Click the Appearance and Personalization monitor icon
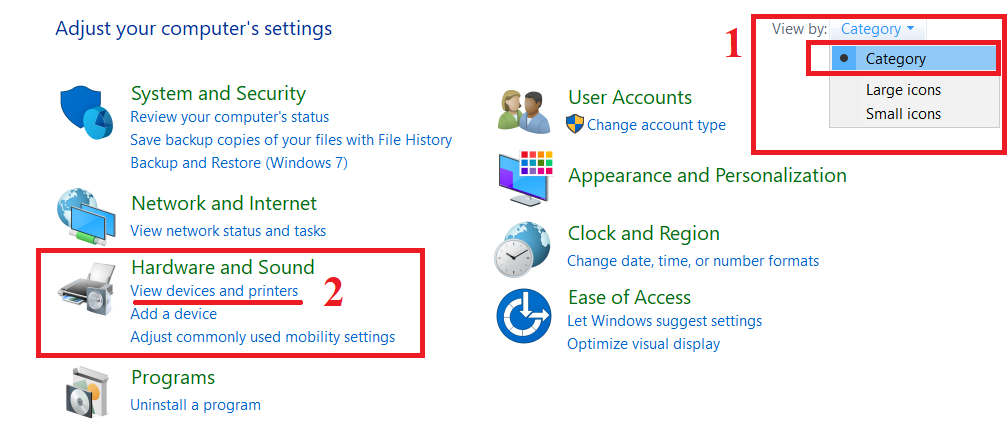This screenshot has height=432, width=1008. (525, 177)
